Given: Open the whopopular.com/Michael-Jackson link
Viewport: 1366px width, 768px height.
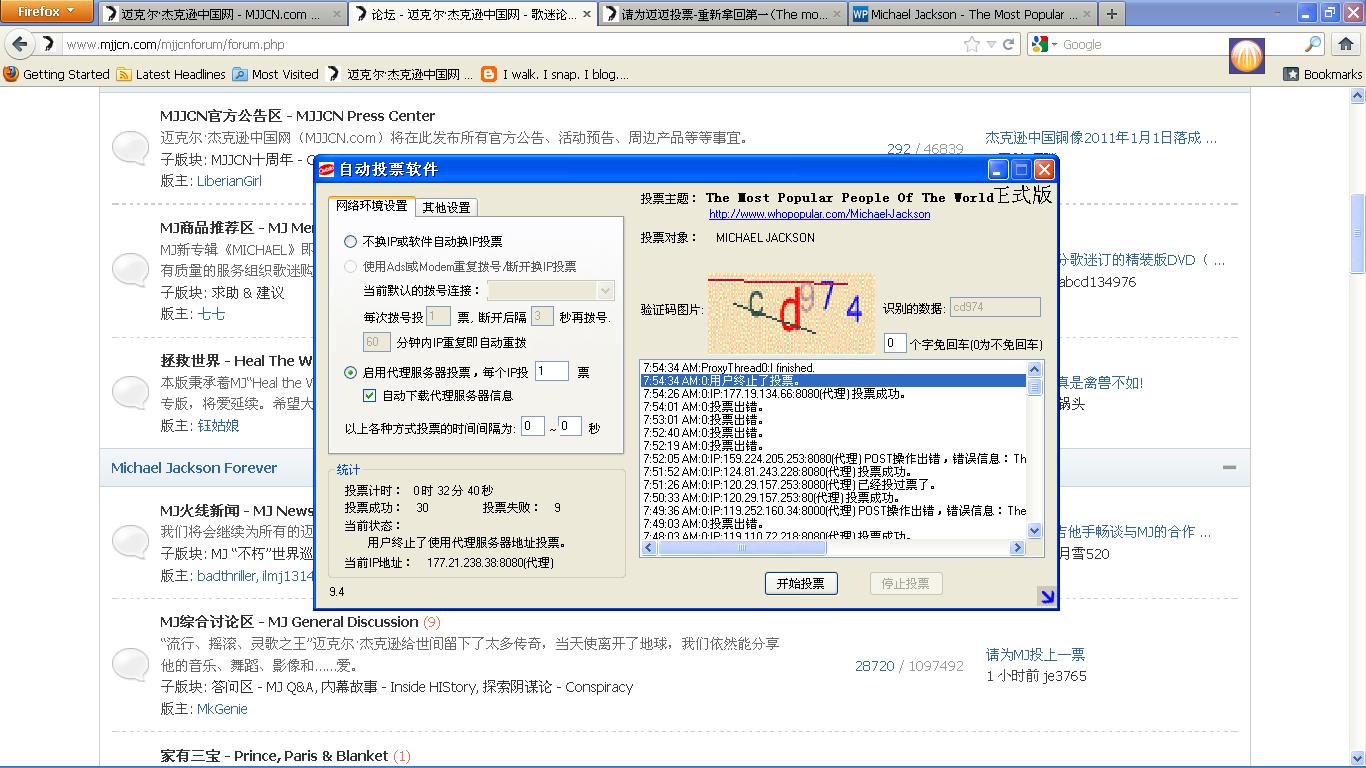Looking at the screenshot, I should [819, 214].
